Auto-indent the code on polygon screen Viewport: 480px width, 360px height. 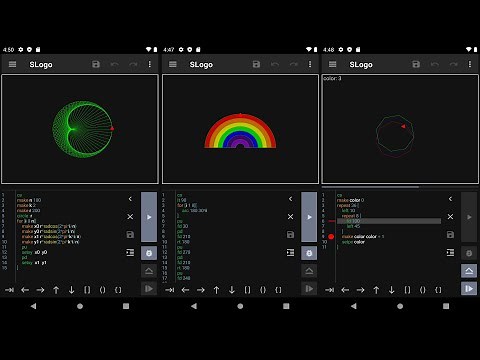tap(450, 253)
